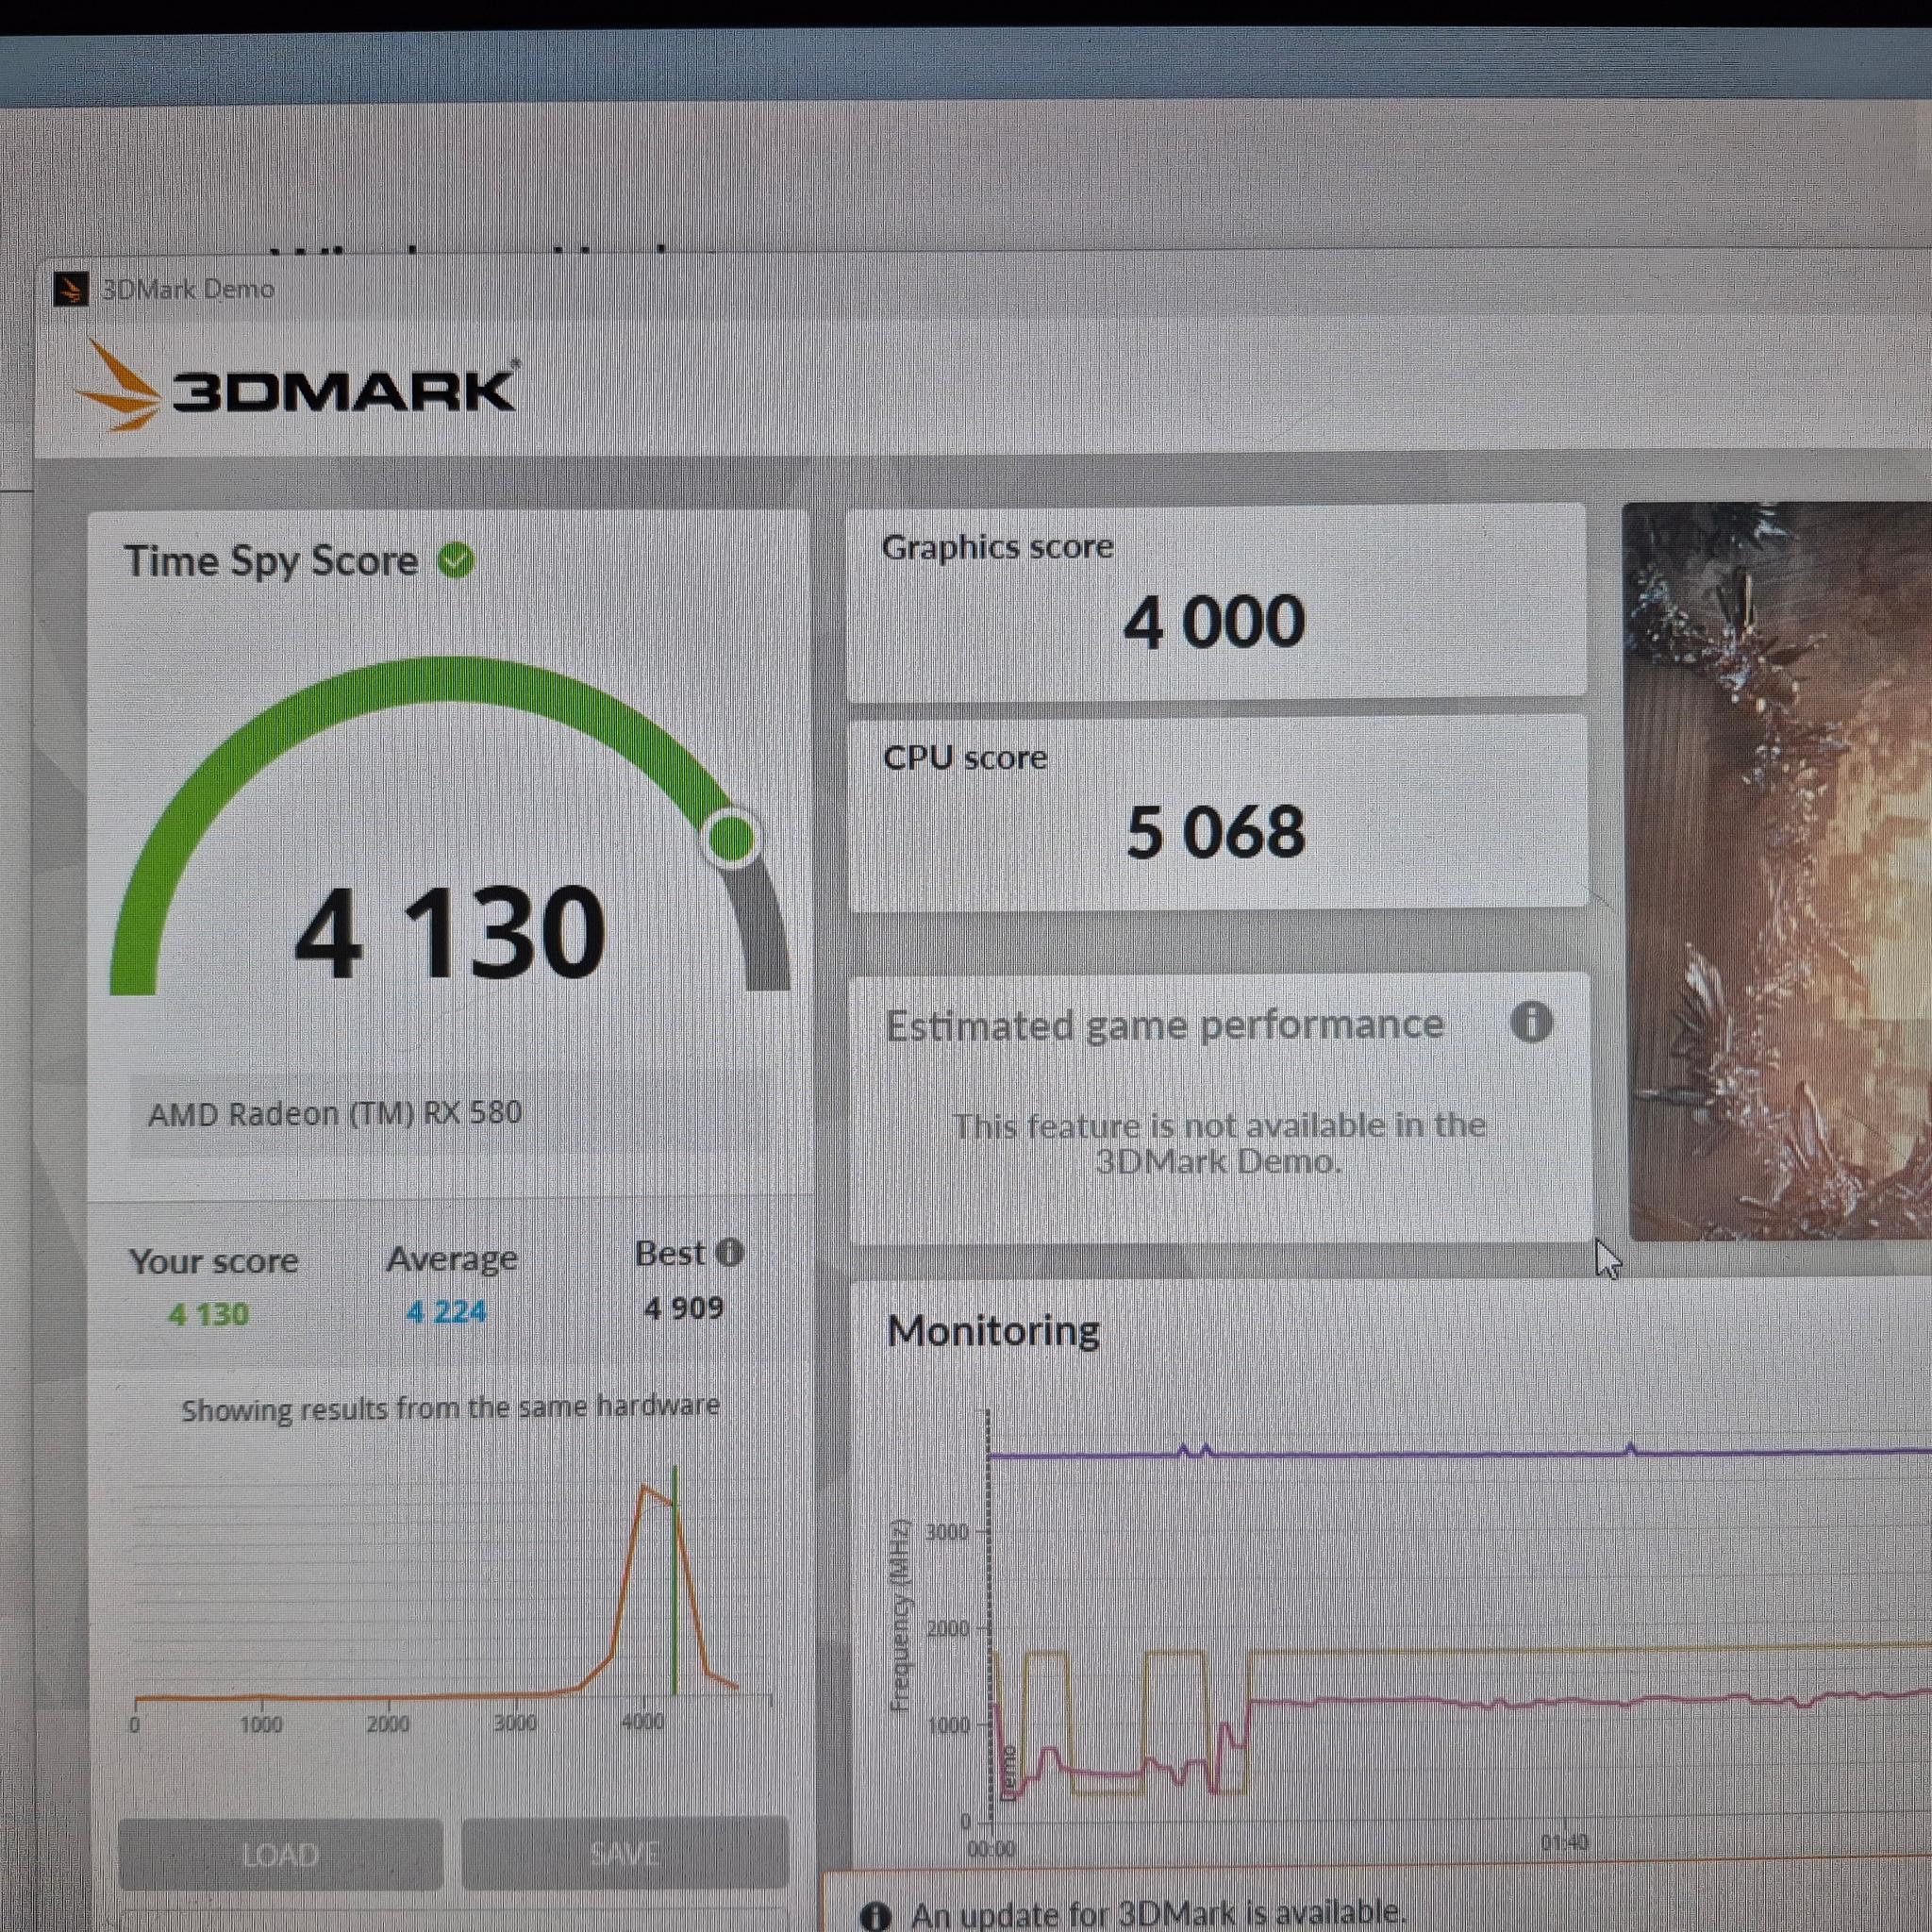The width and height of the screenshot is (1932, 1932).
Task: Click the green line in score distribution chart
Action: click(x=675, y=1580)
